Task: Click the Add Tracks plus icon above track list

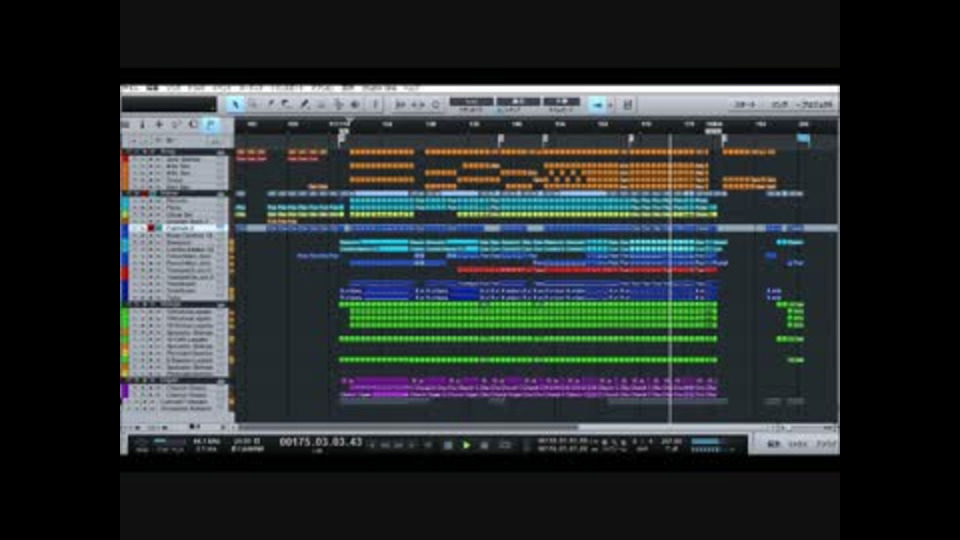Action: coord(159,125)
